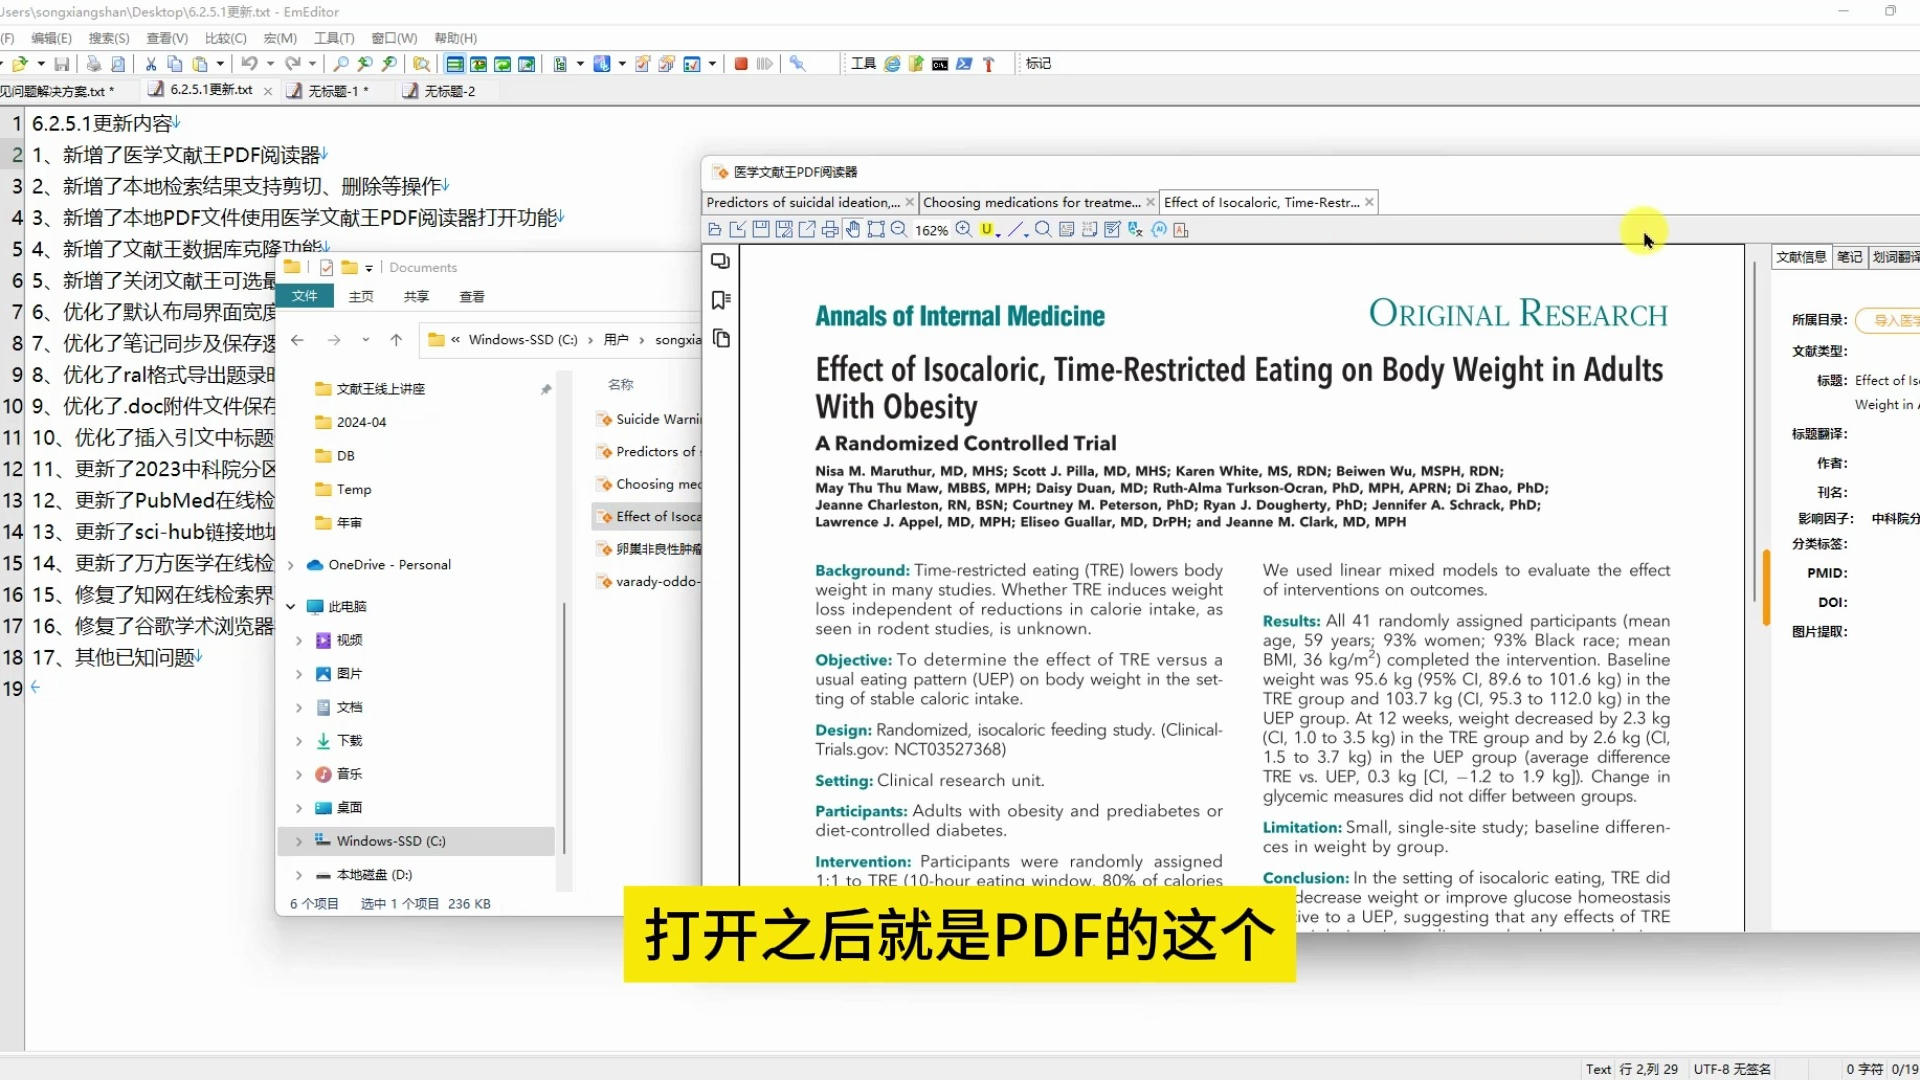This screenshot has width=1920, height=1080.
Task: Click the 162% zoom level field
Action: click(x=931, y=231)
